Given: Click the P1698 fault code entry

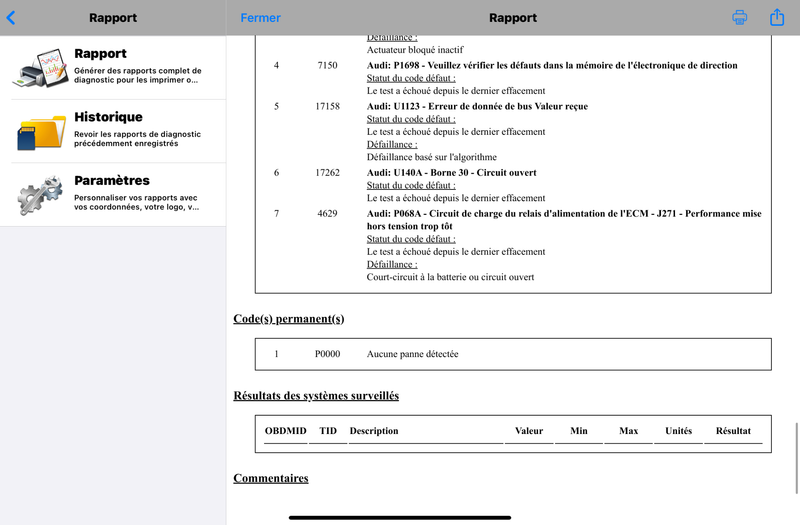Looking at the screenshot, I should tap(552, 65).
